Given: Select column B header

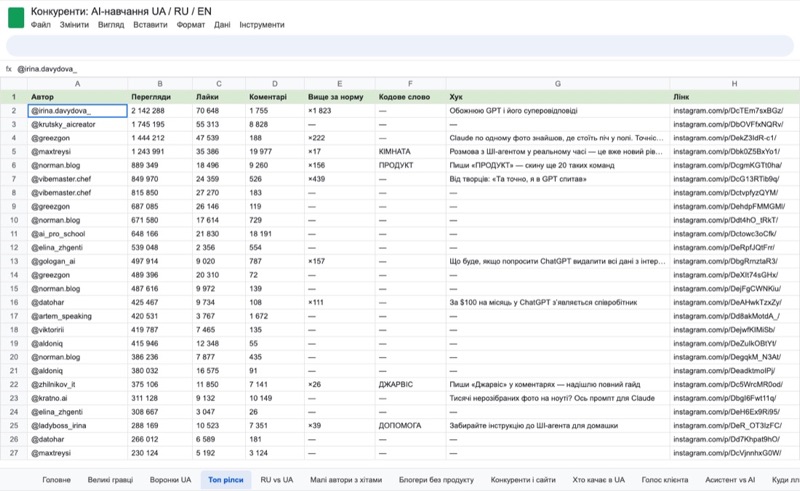Looking at the screenshot, I should [x=160, y=84].
